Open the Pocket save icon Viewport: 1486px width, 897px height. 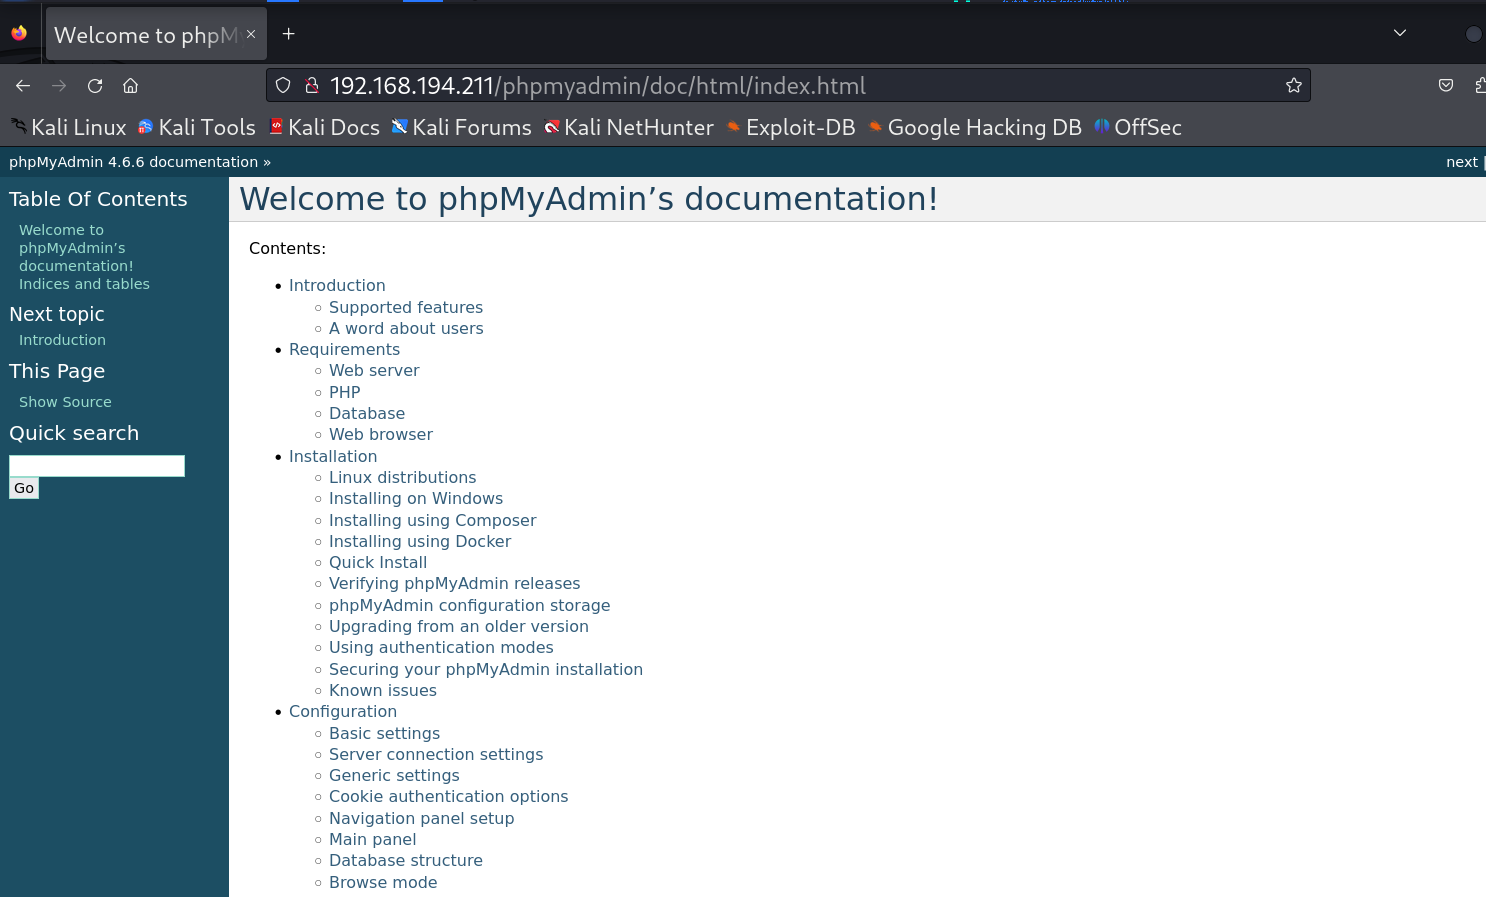pyautogui.click(x=1446, y=86)
